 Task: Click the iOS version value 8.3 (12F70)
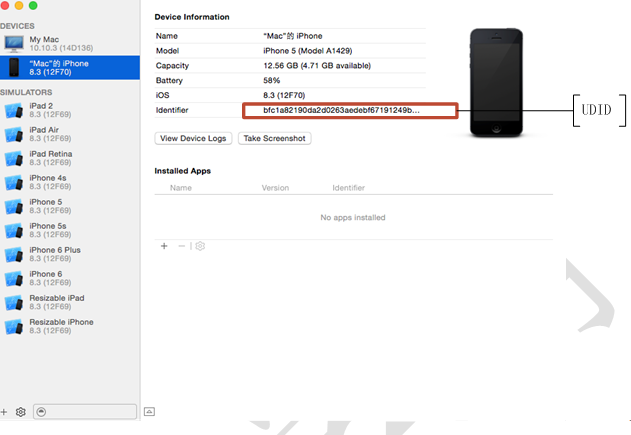[x=284, y=95]
